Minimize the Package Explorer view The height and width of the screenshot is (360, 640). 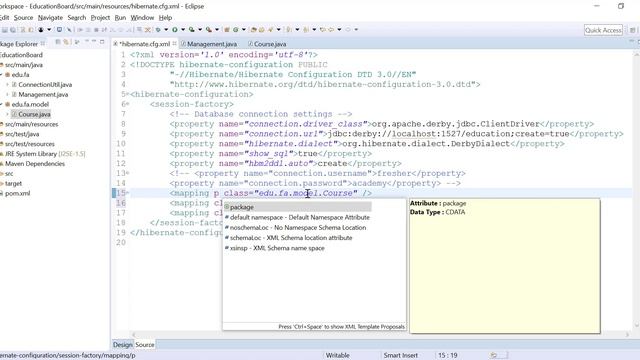[x=94, y=42]
